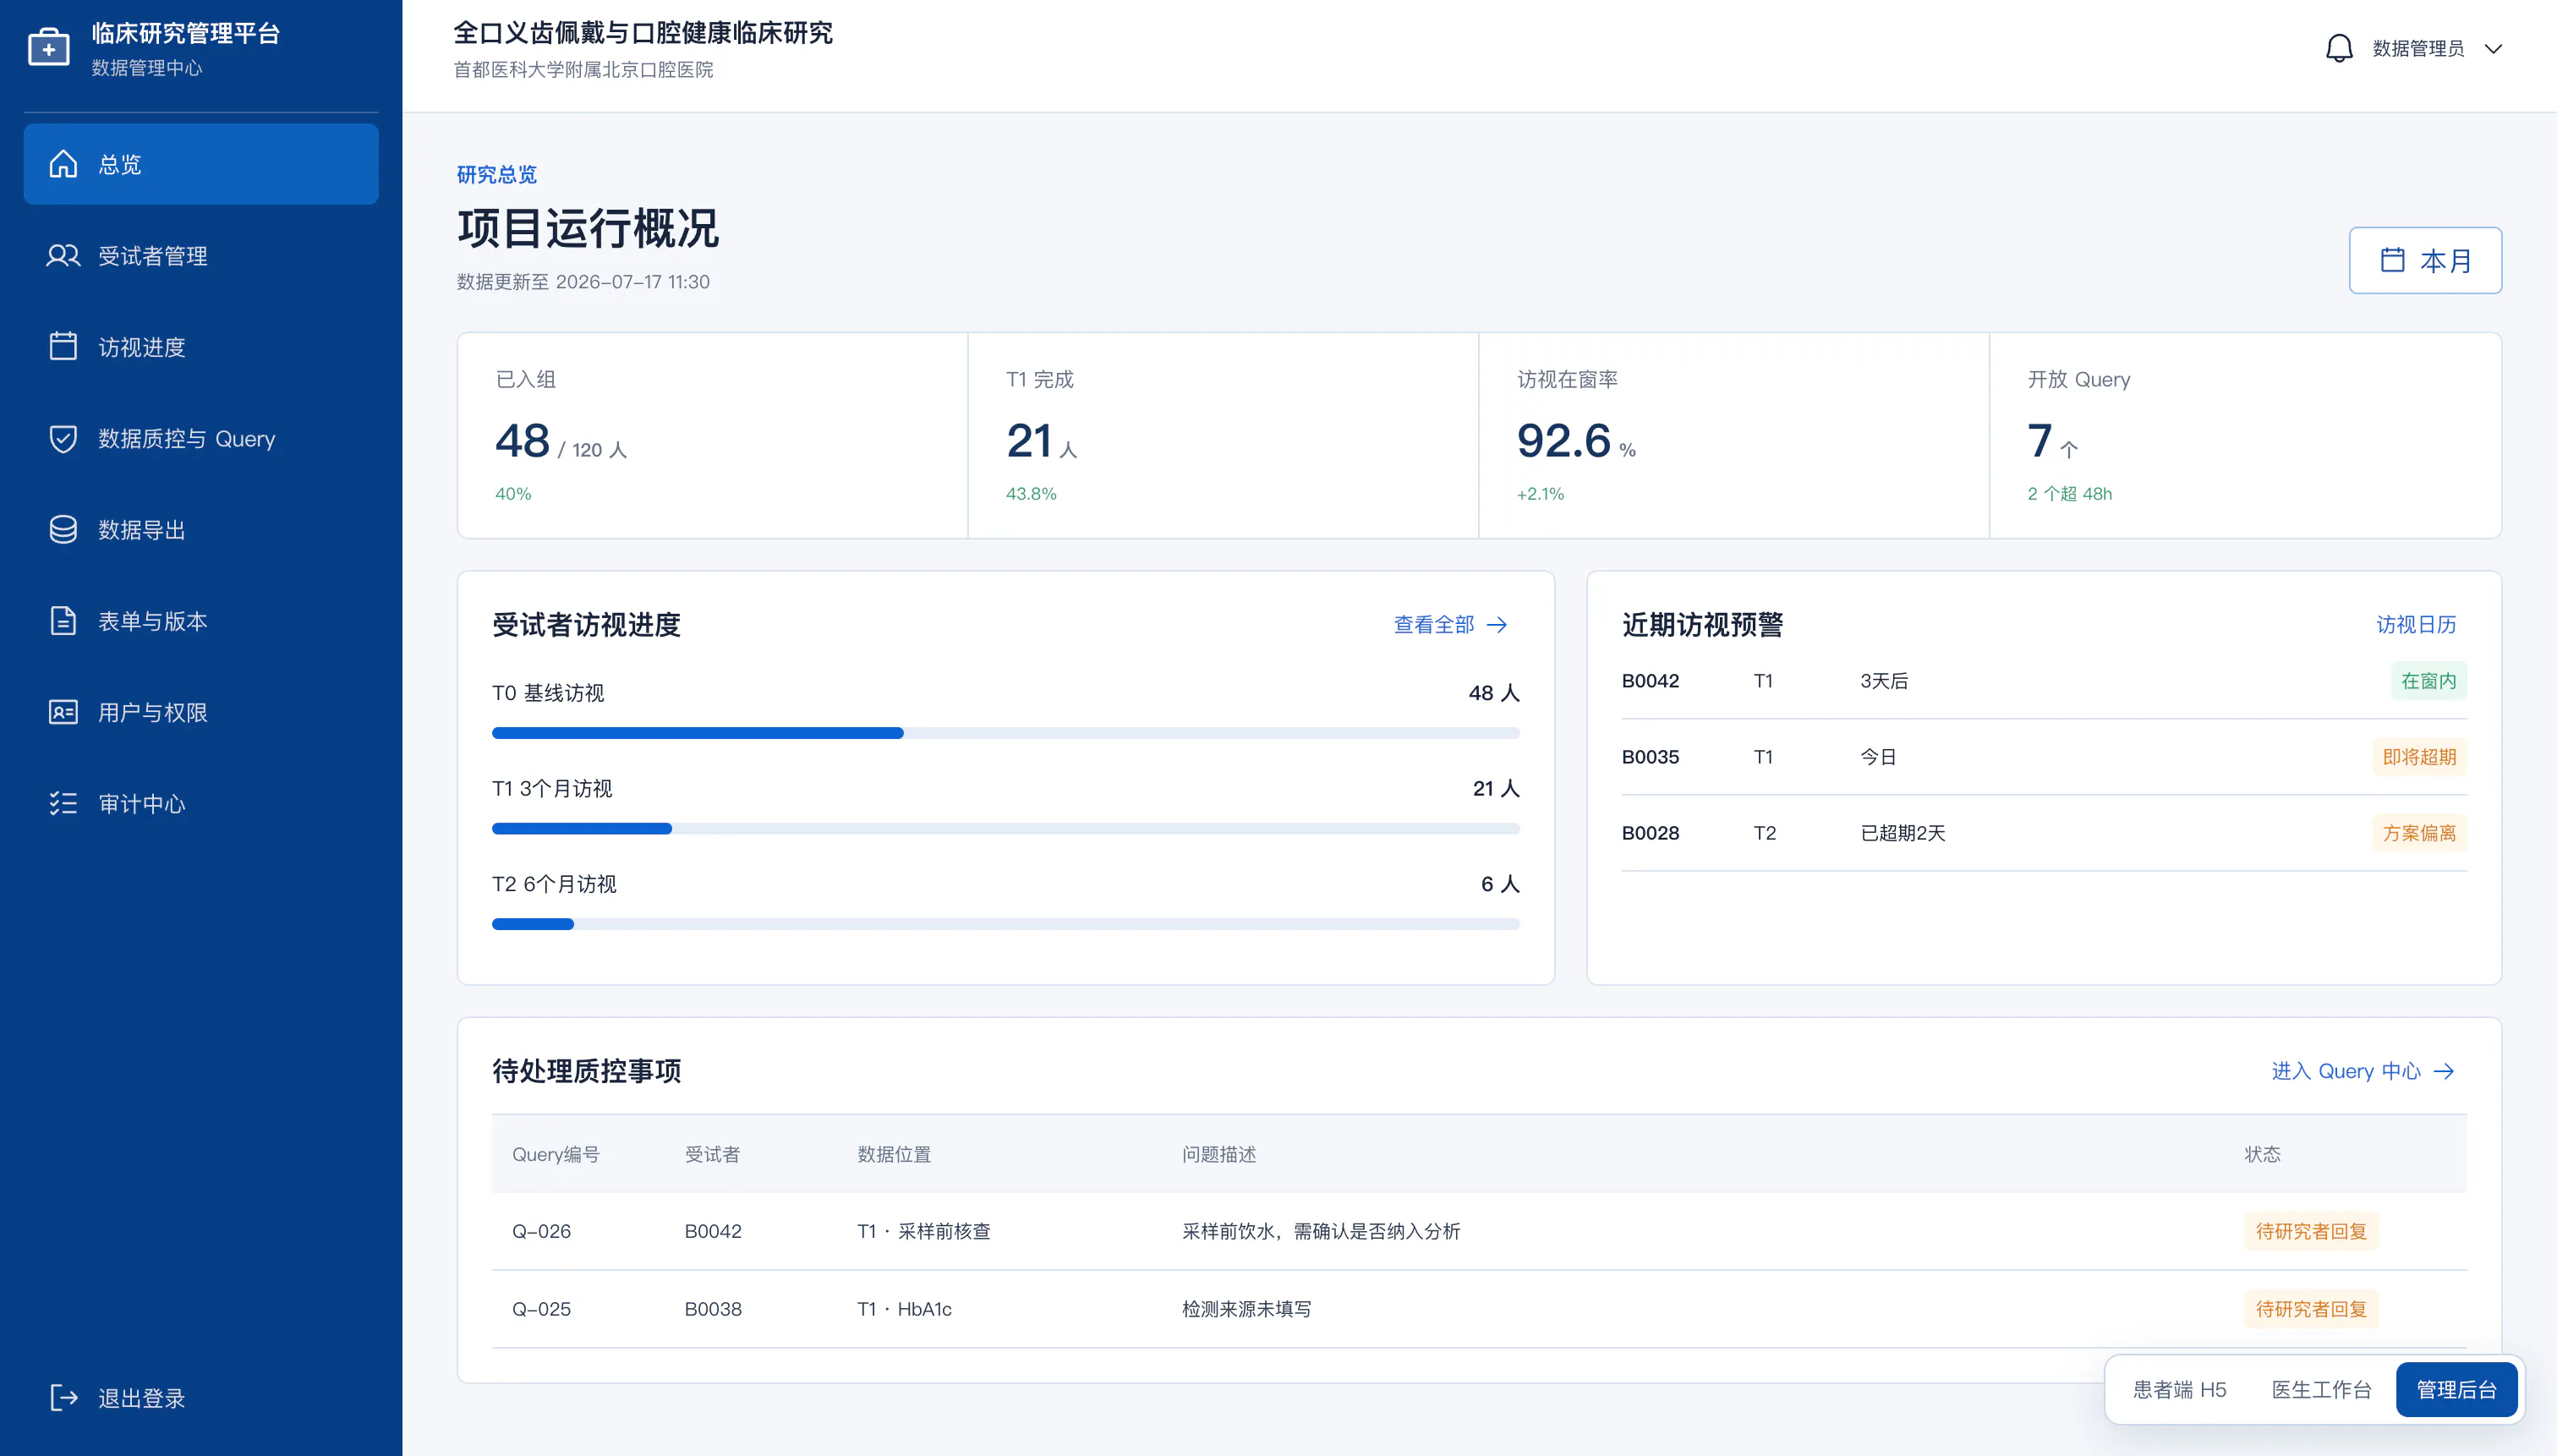Click the 方案偏离 tag for B0028
This screenshot has height=1456, width=2557.
tap(2419, 833)
